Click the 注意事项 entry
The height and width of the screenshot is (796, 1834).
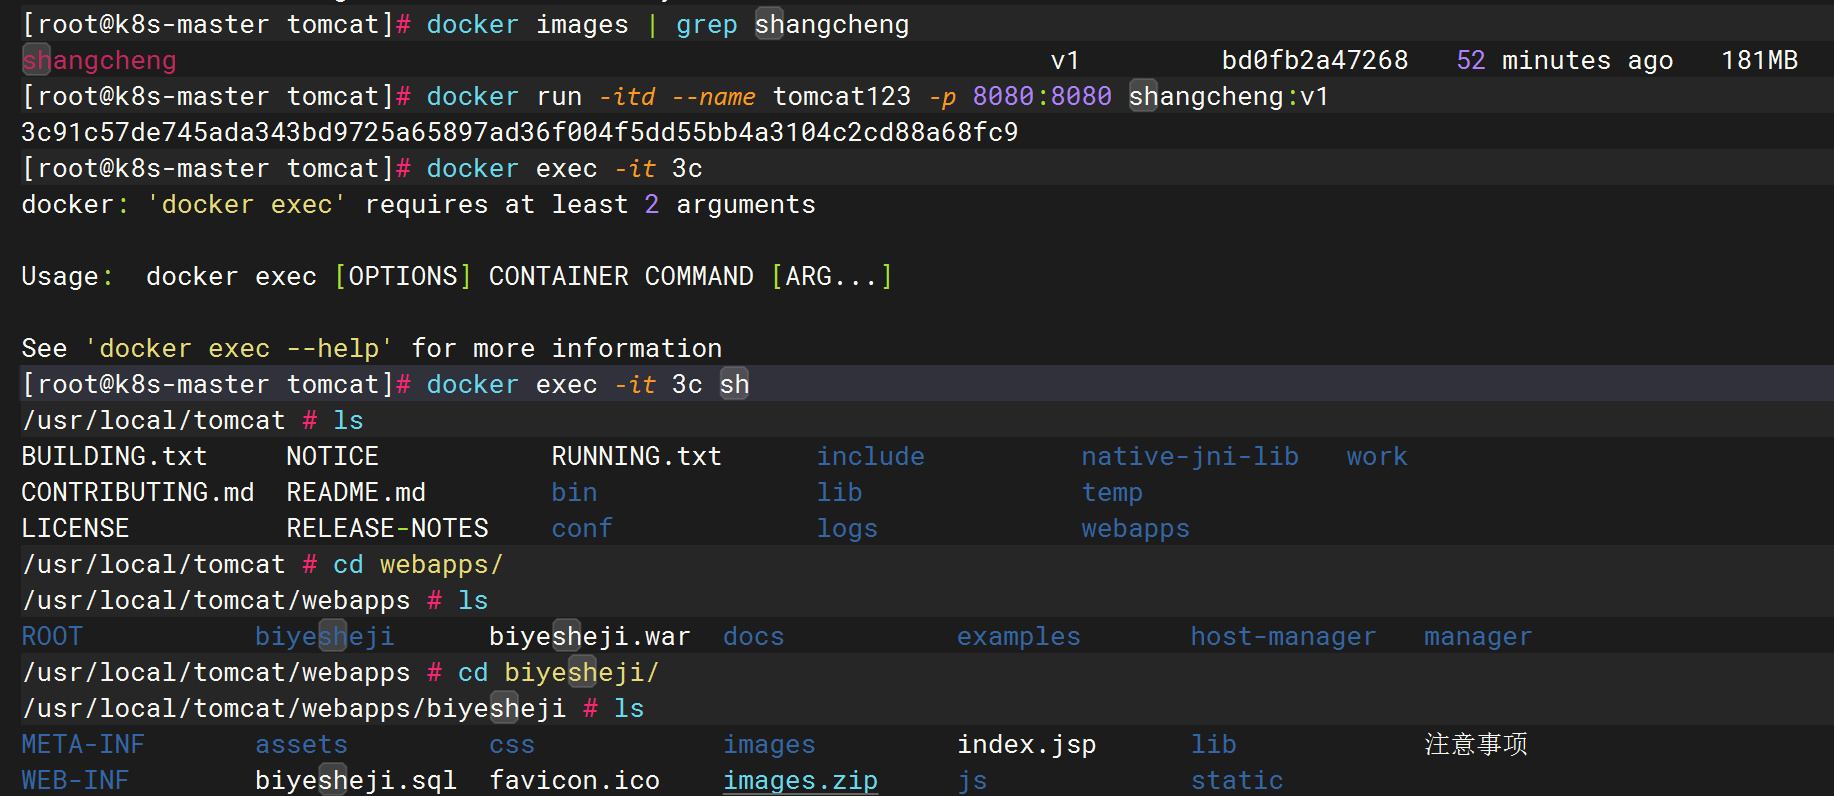(1476, 745)
